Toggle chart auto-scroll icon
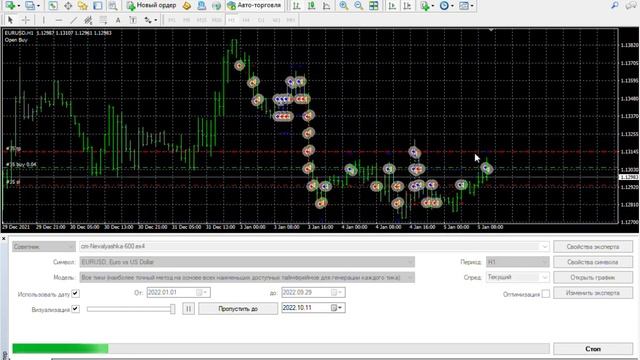Viewport: 640px width, 360px height. tap(392, 6)
